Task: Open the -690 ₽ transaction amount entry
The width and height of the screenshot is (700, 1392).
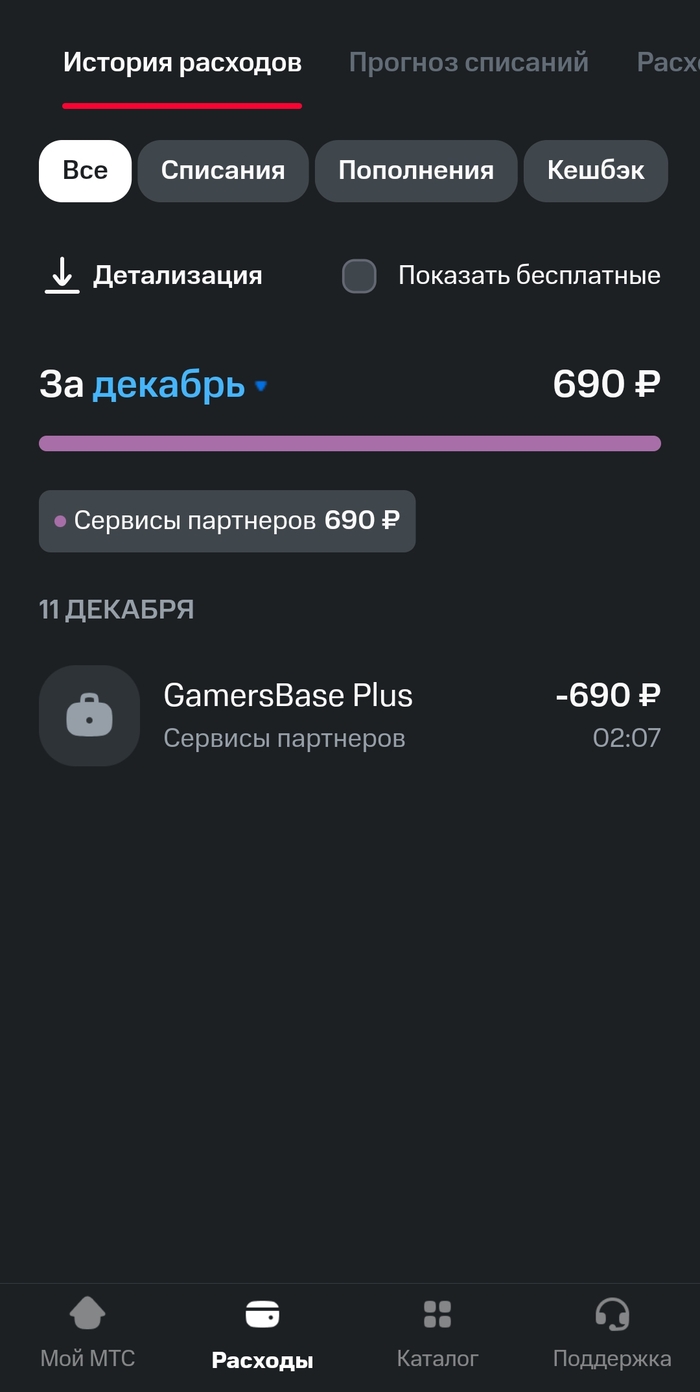Action: [607, 695]
